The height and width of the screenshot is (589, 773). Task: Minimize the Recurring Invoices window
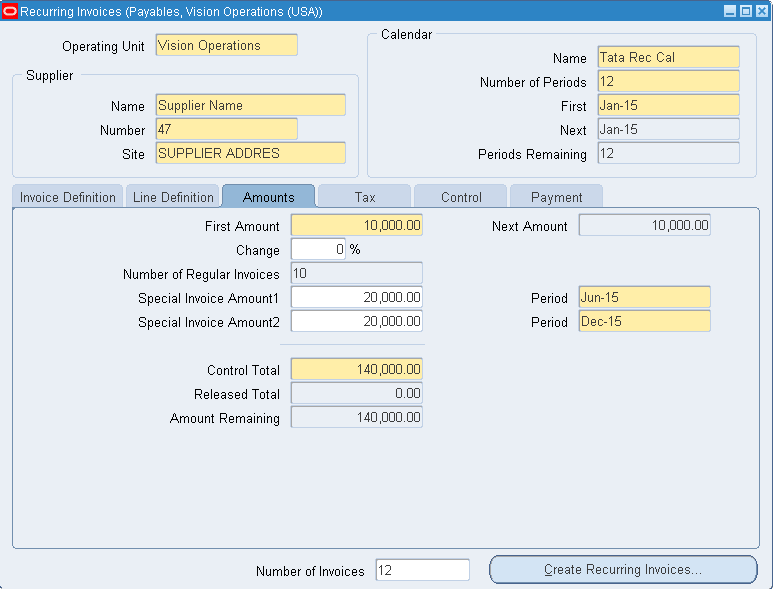coord(730,11)
